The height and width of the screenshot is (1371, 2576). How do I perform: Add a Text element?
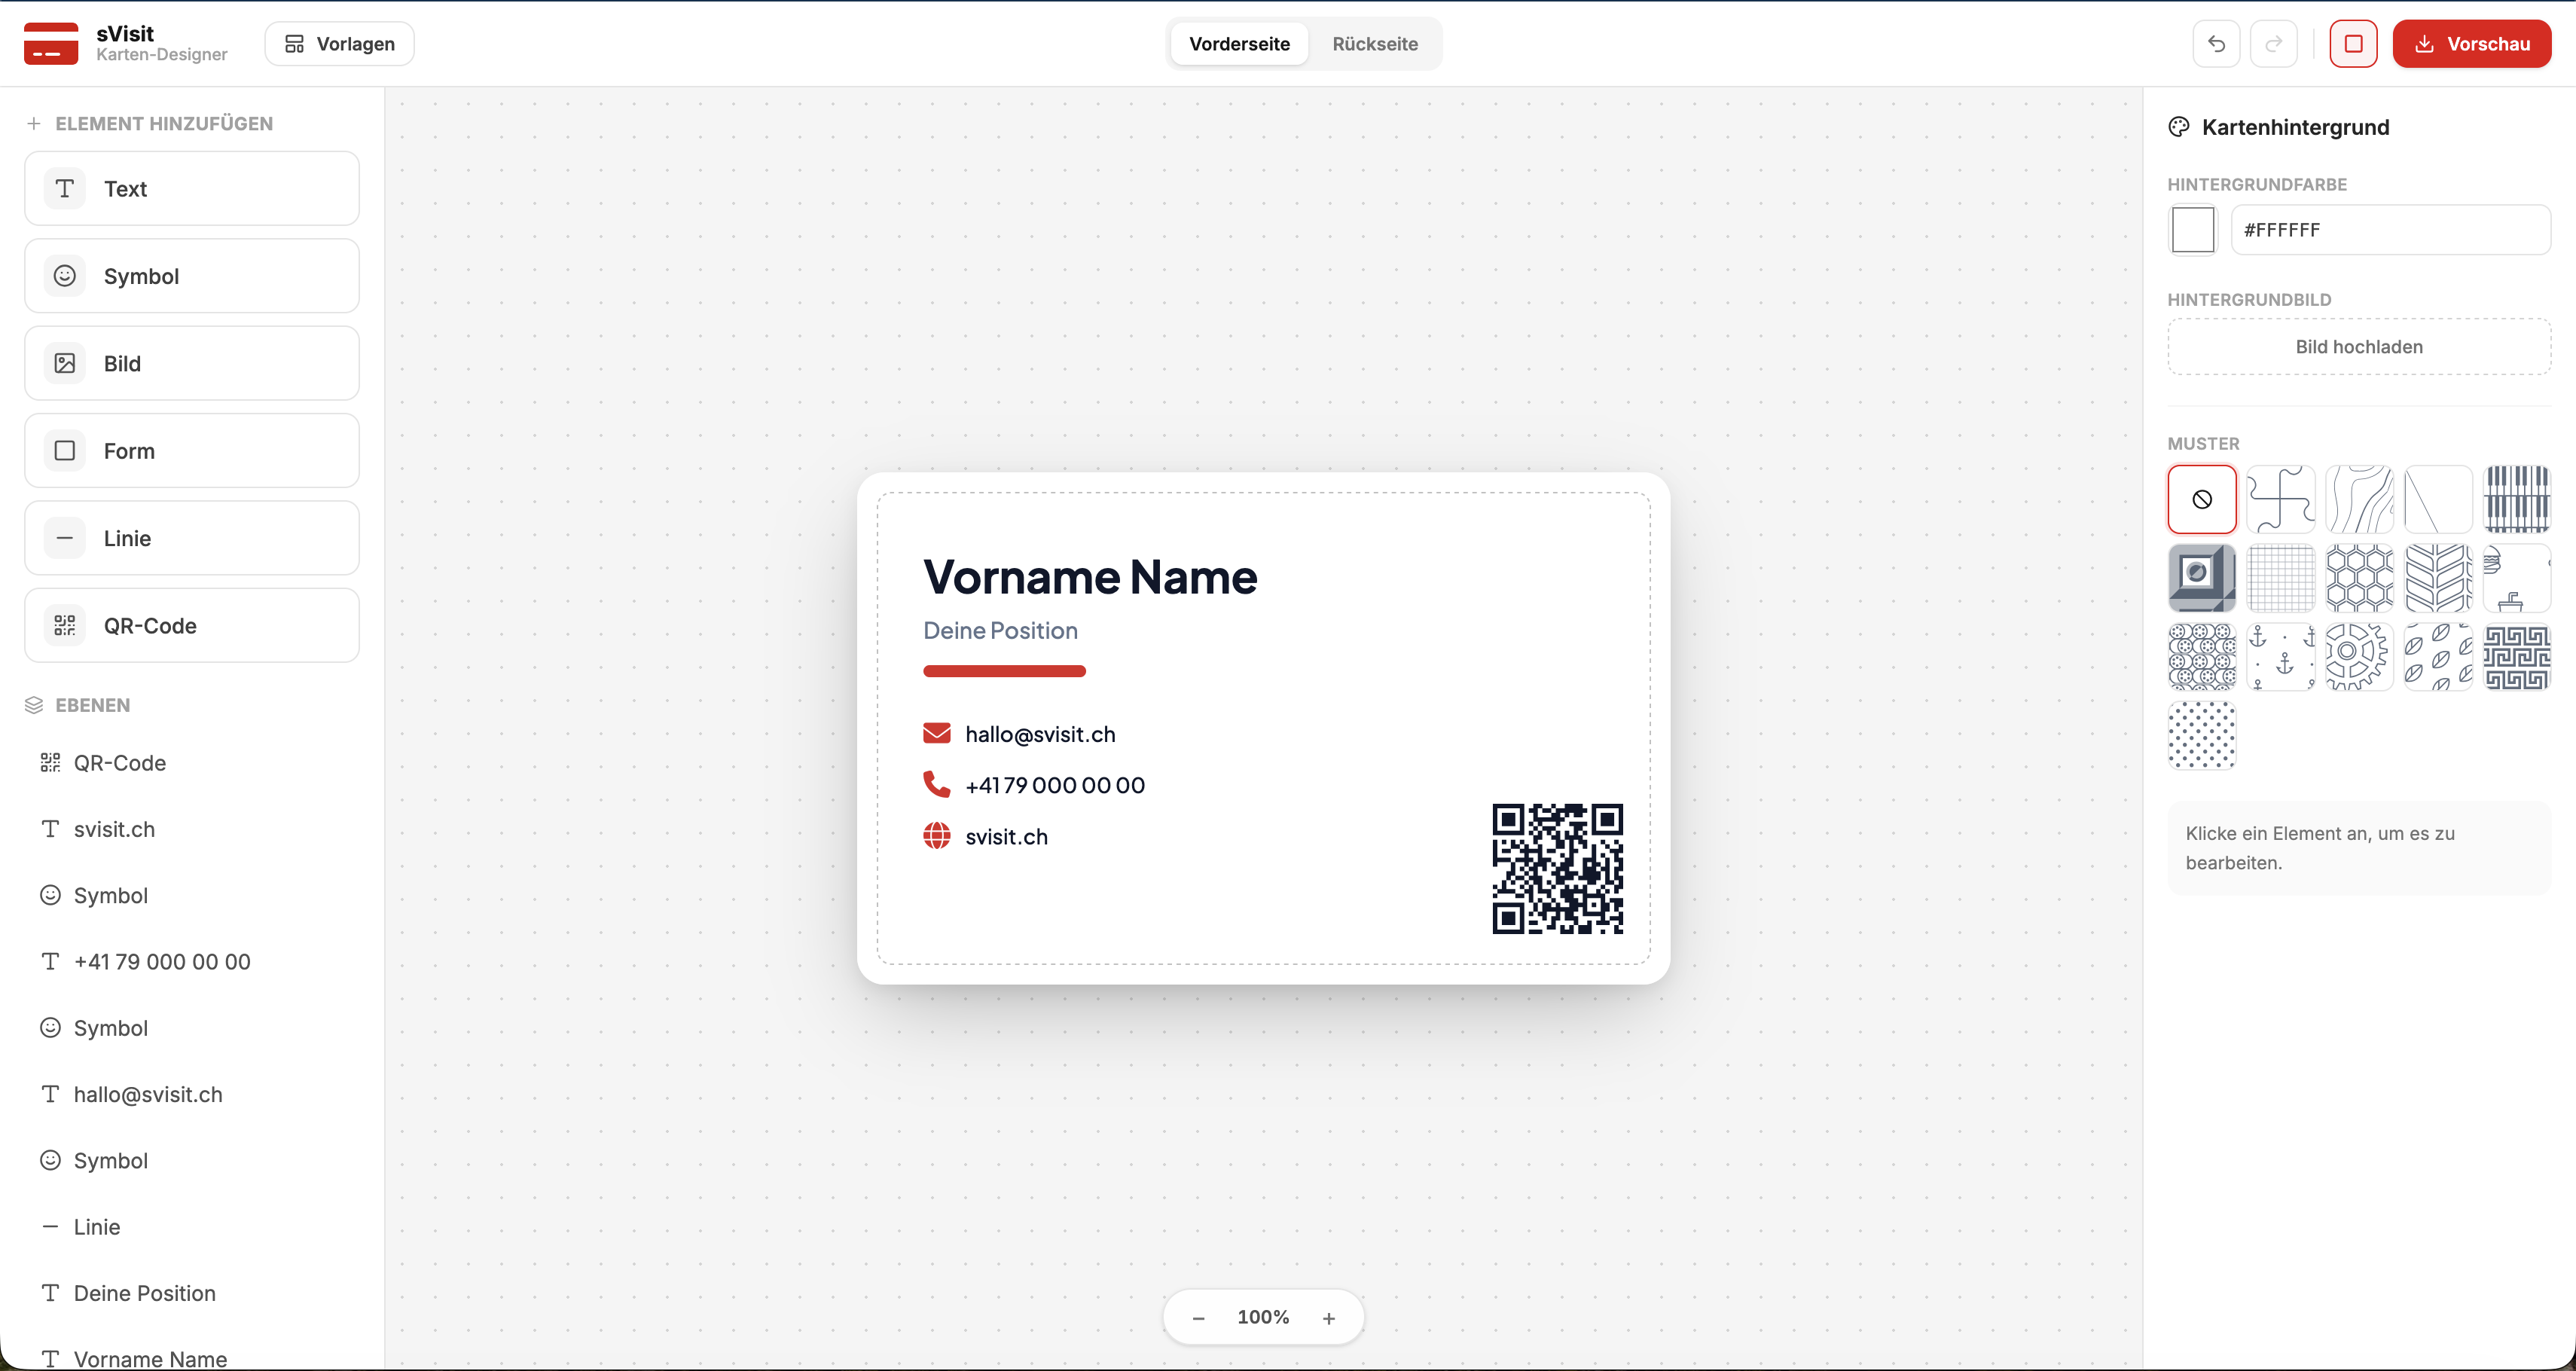(x=192, y=189)
